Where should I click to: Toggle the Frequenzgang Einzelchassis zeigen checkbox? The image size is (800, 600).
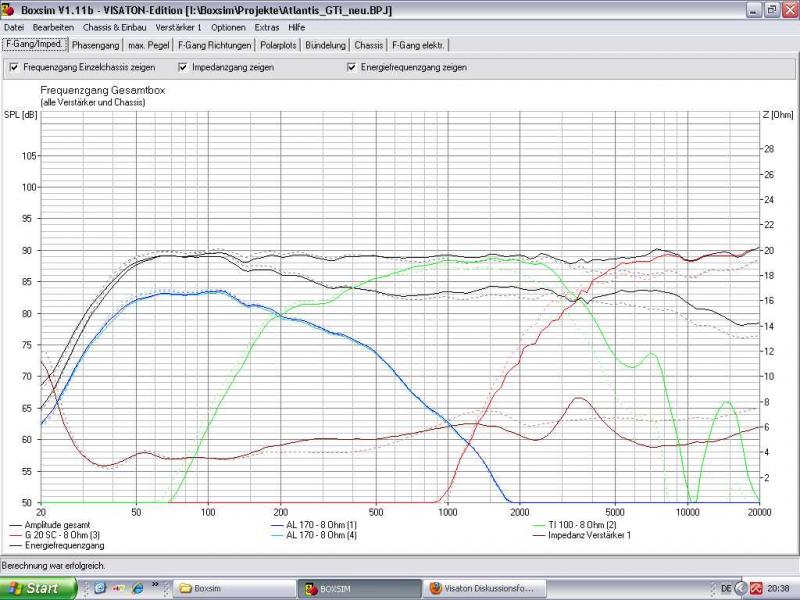coord(14,68)
